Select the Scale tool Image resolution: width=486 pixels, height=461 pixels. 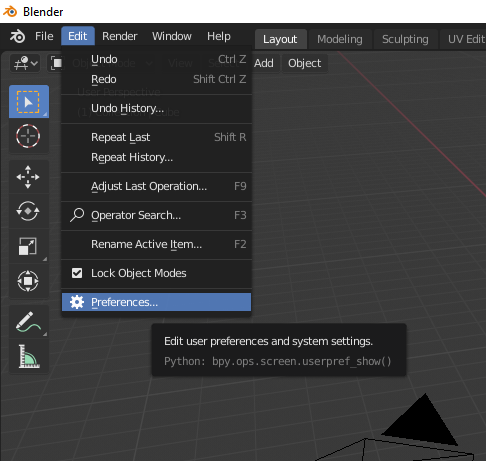point(28,246)
